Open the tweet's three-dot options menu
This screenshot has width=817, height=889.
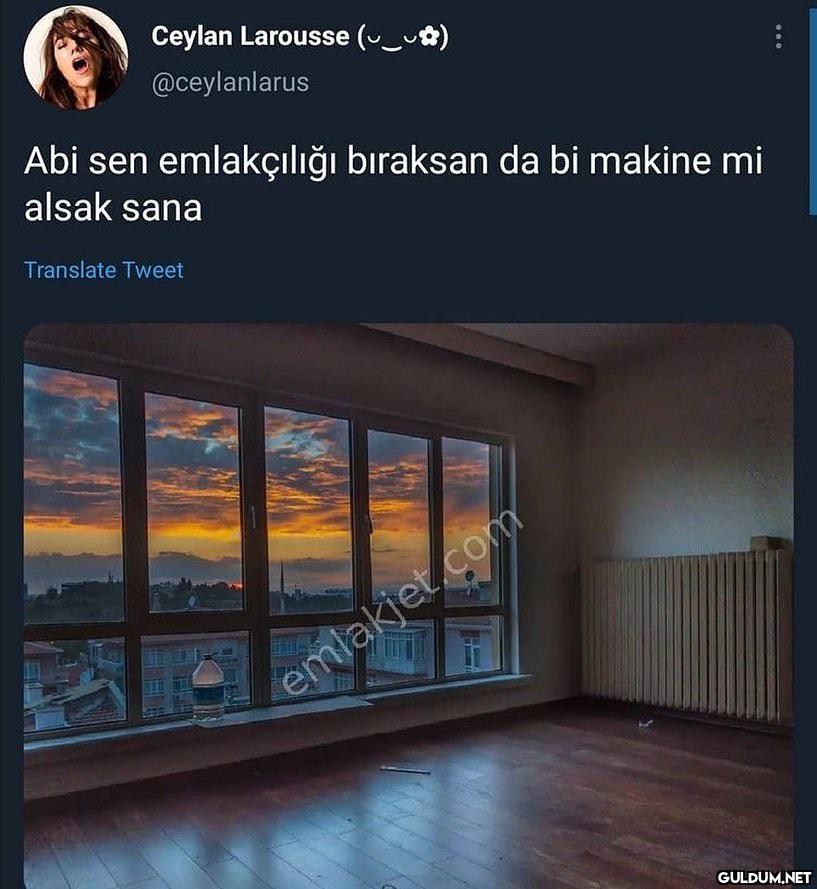[x=778, y=36]
